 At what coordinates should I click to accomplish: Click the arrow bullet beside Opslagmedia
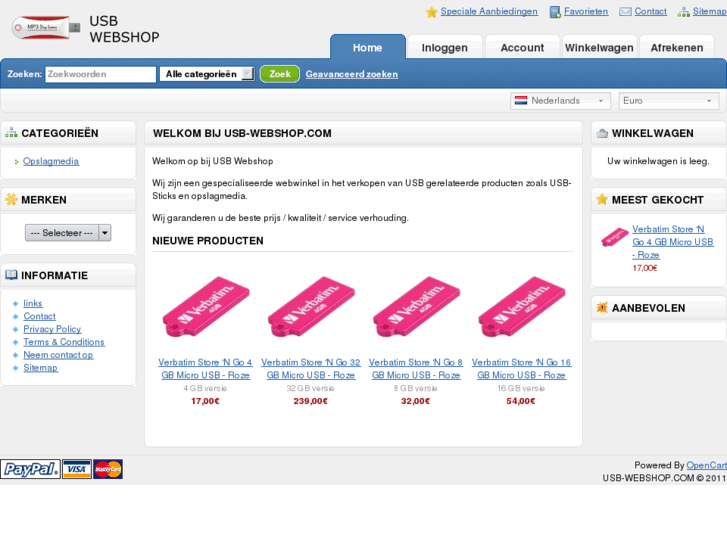[x=16, y=162]
